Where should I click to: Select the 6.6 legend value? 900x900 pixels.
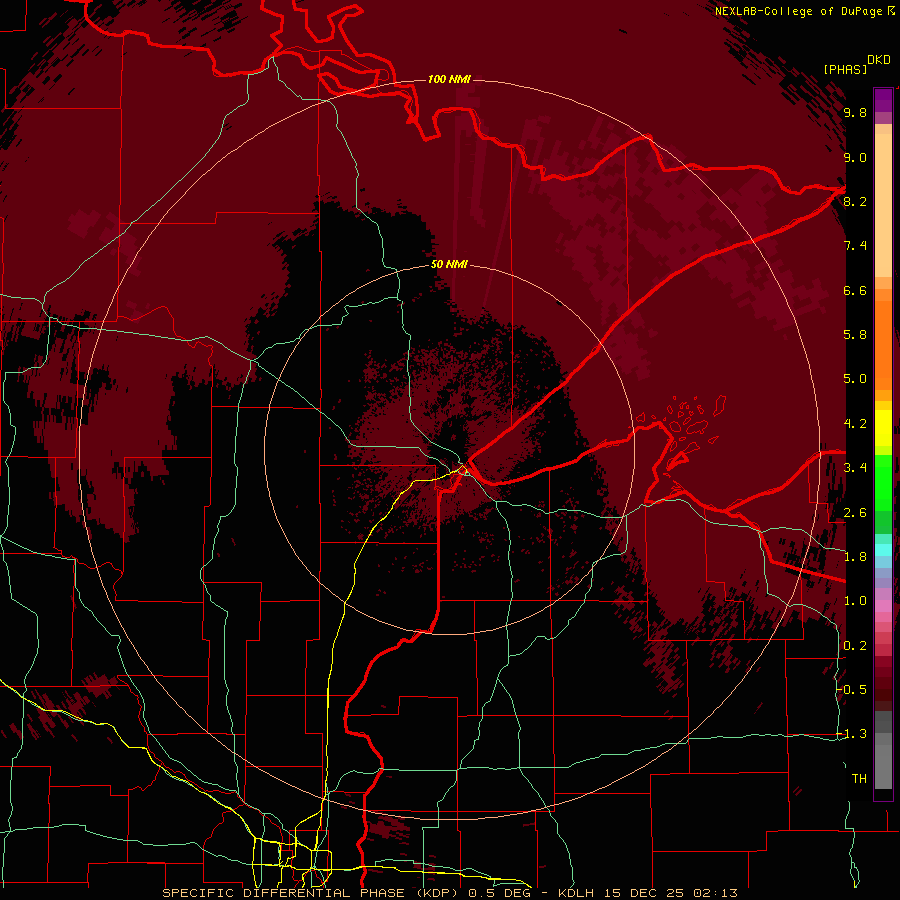click(855, 290)
